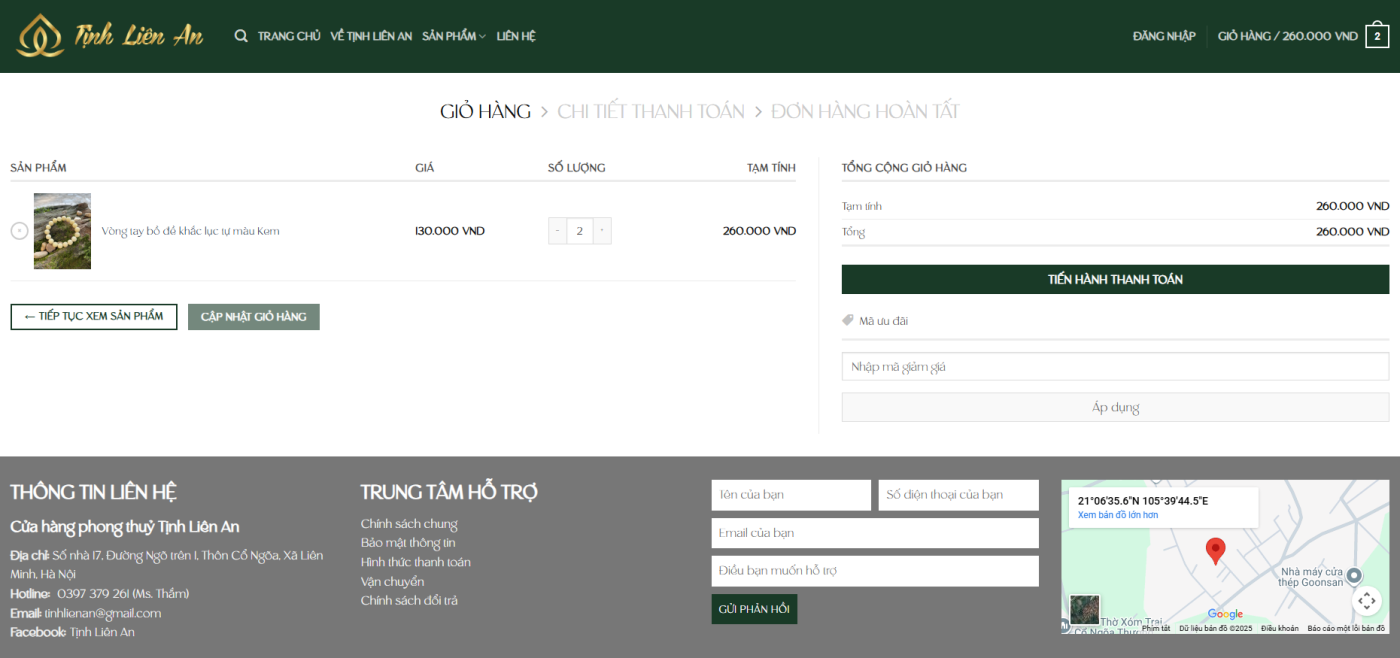Expand the Sản Phẩm dropdown menu
Viewport: 1400px width, 658px height.
tap(453, 36)
